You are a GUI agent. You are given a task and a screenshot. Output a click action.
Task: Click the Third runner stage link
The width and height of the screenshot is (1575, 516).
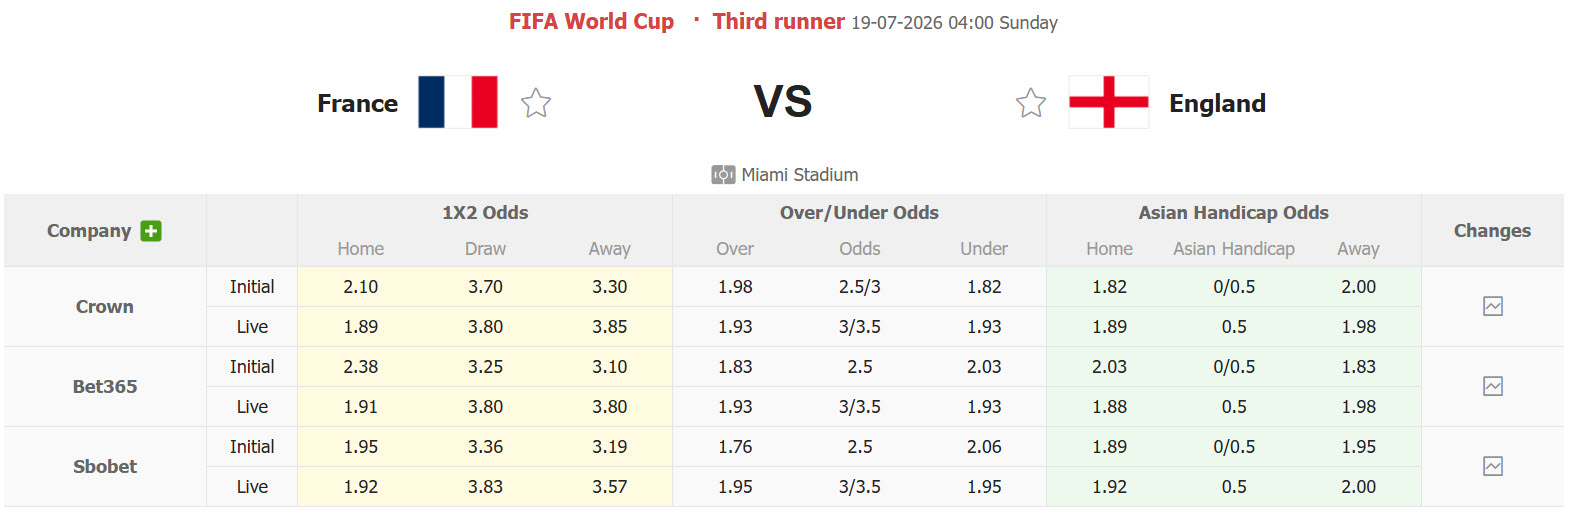tap(778, 21)
